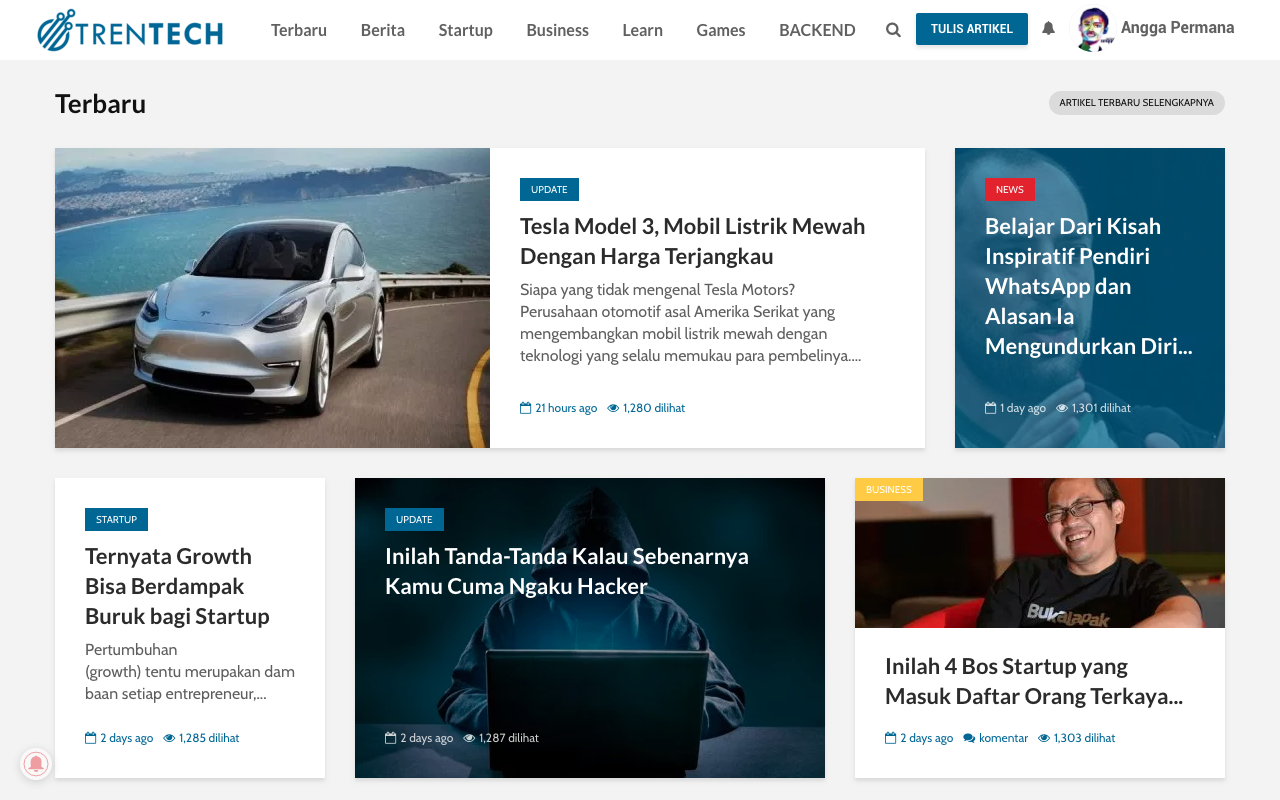The image size is (1280, 800).
Task: Select the red NEWS category tag
Action: [1009, 190]
